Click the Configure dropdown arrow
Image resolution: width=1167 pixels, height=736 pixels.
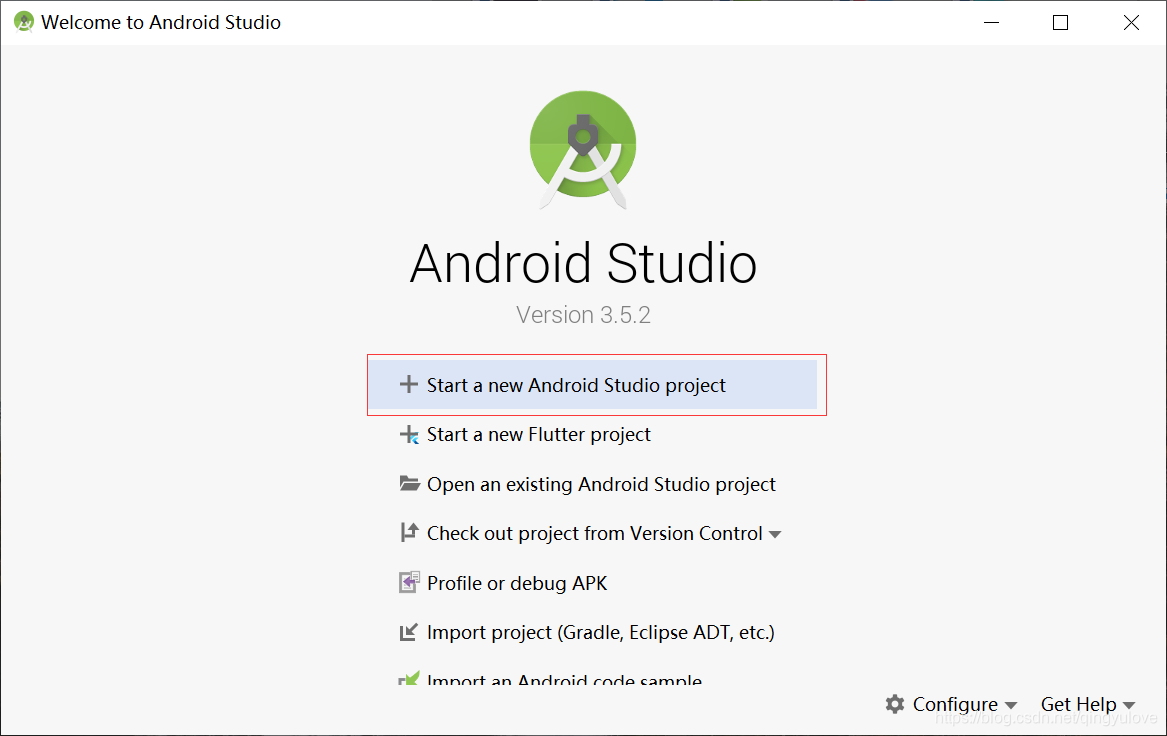pyautogui.click(x=1011, y=705)
